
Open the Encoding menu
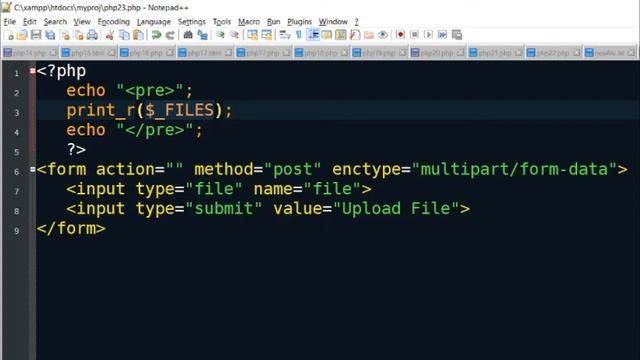point(113,22)
